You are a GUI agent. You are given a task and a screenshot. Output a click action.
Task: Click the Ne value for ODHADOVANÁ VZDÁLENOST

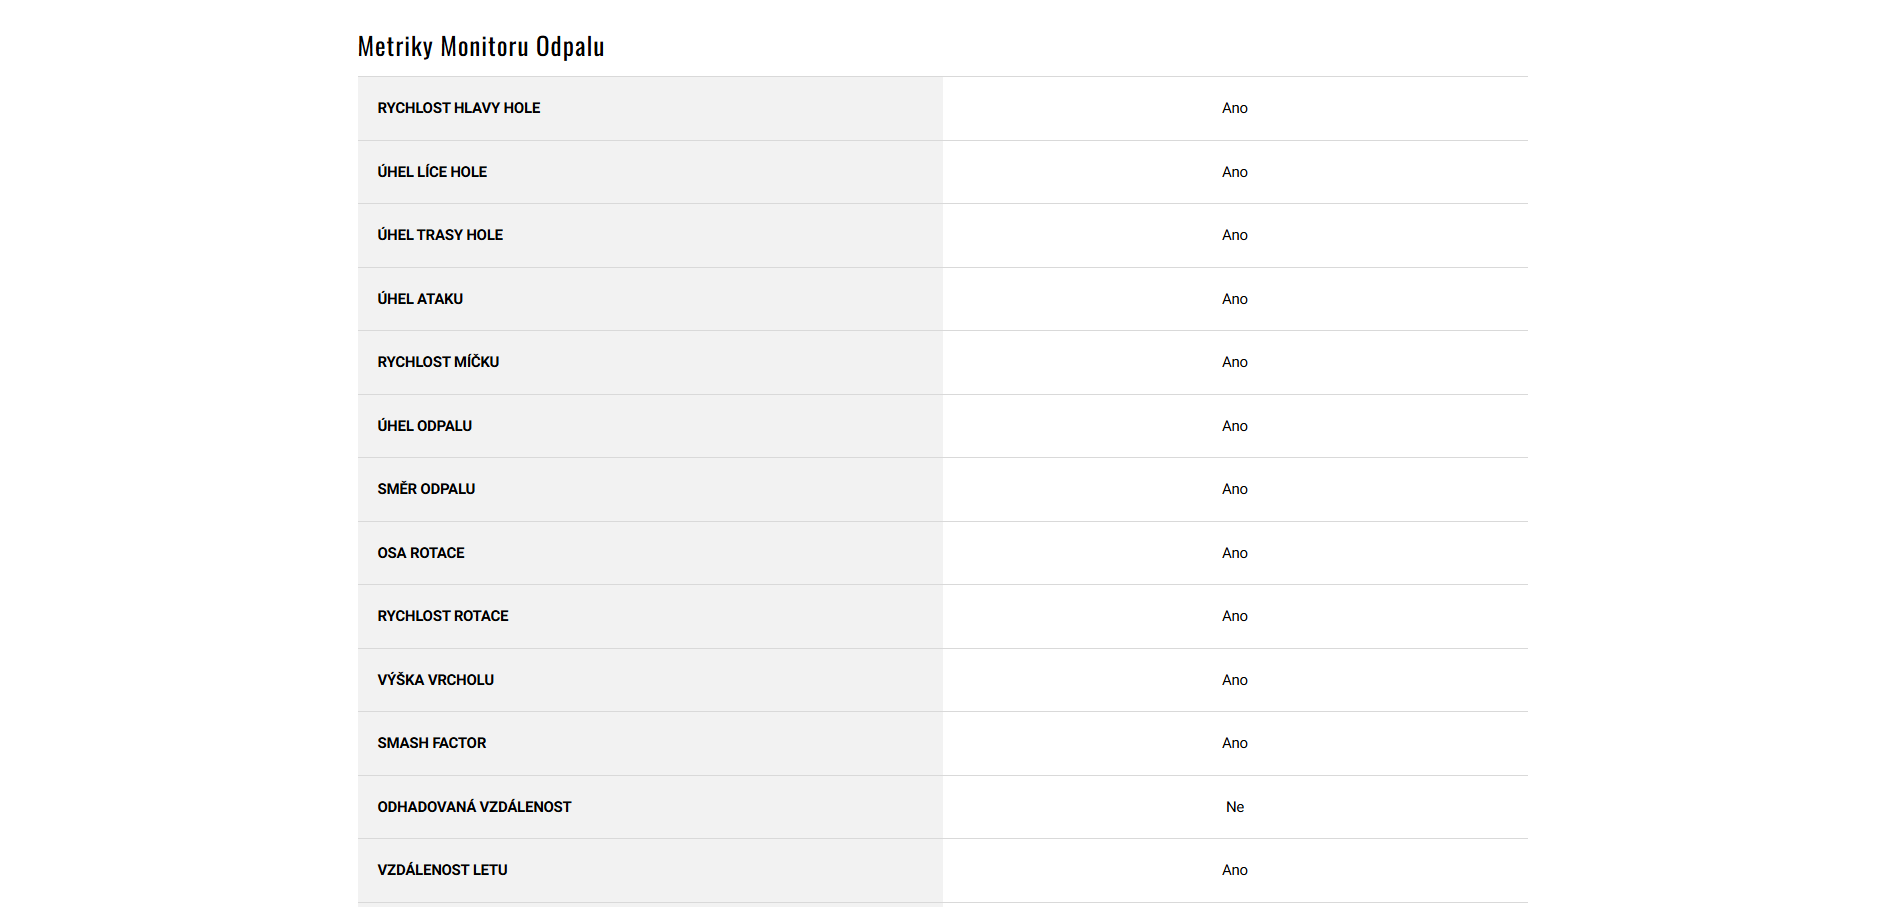(x=1235, y=807)
